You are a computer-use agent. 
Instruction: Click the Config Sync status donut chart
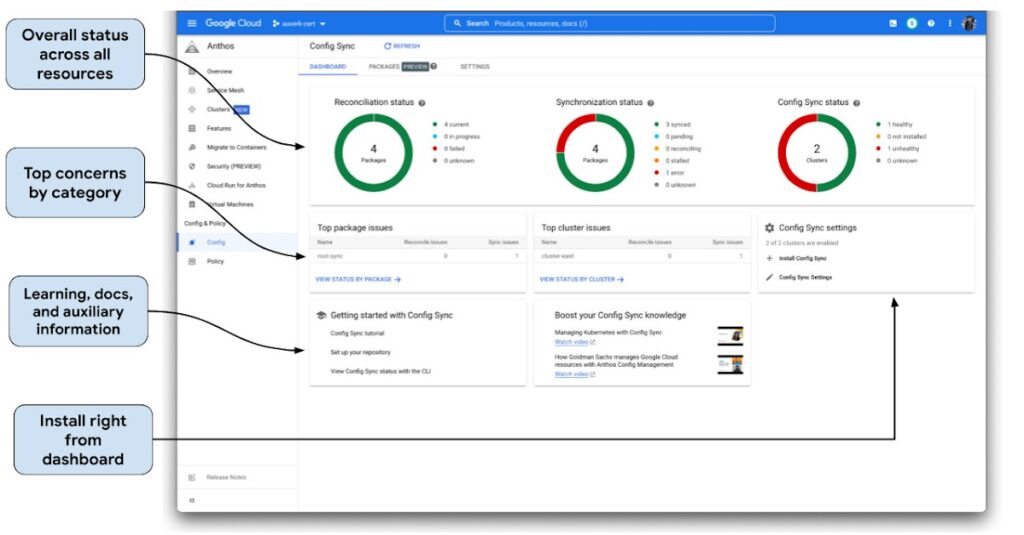[816, 152]
